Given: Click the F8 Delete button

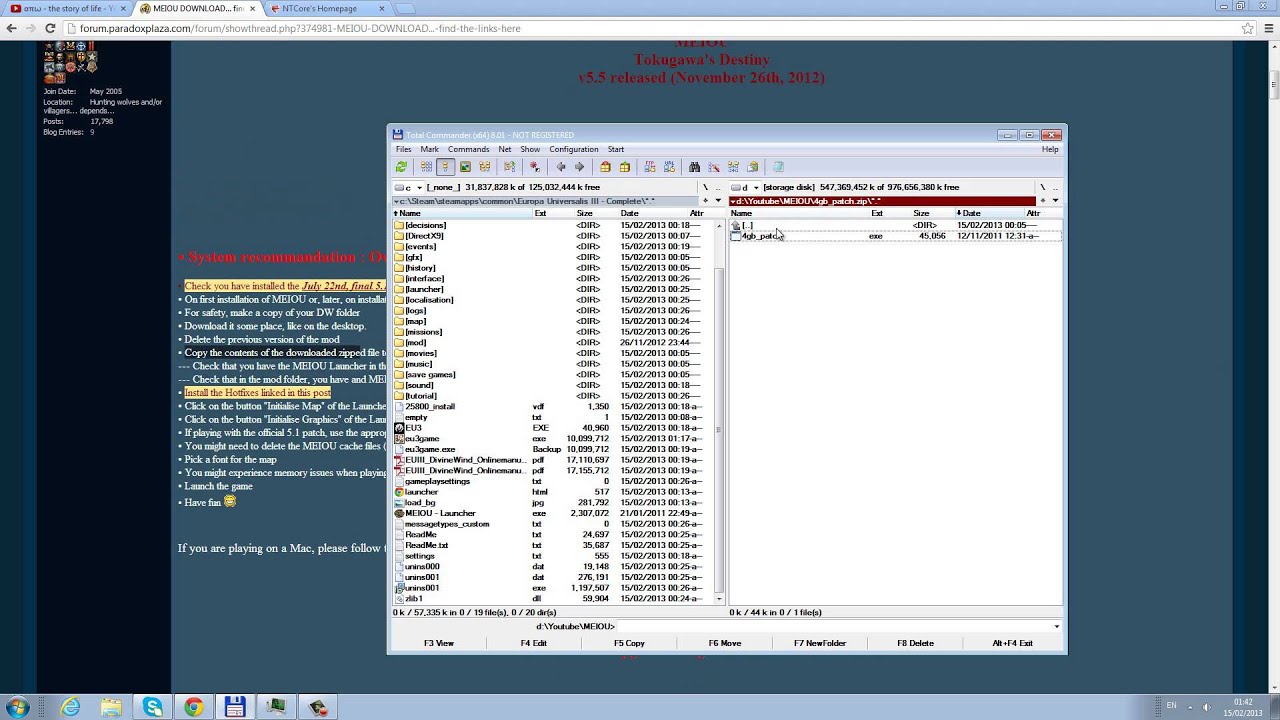Looking at the screenshot, I should coord(915,643).
